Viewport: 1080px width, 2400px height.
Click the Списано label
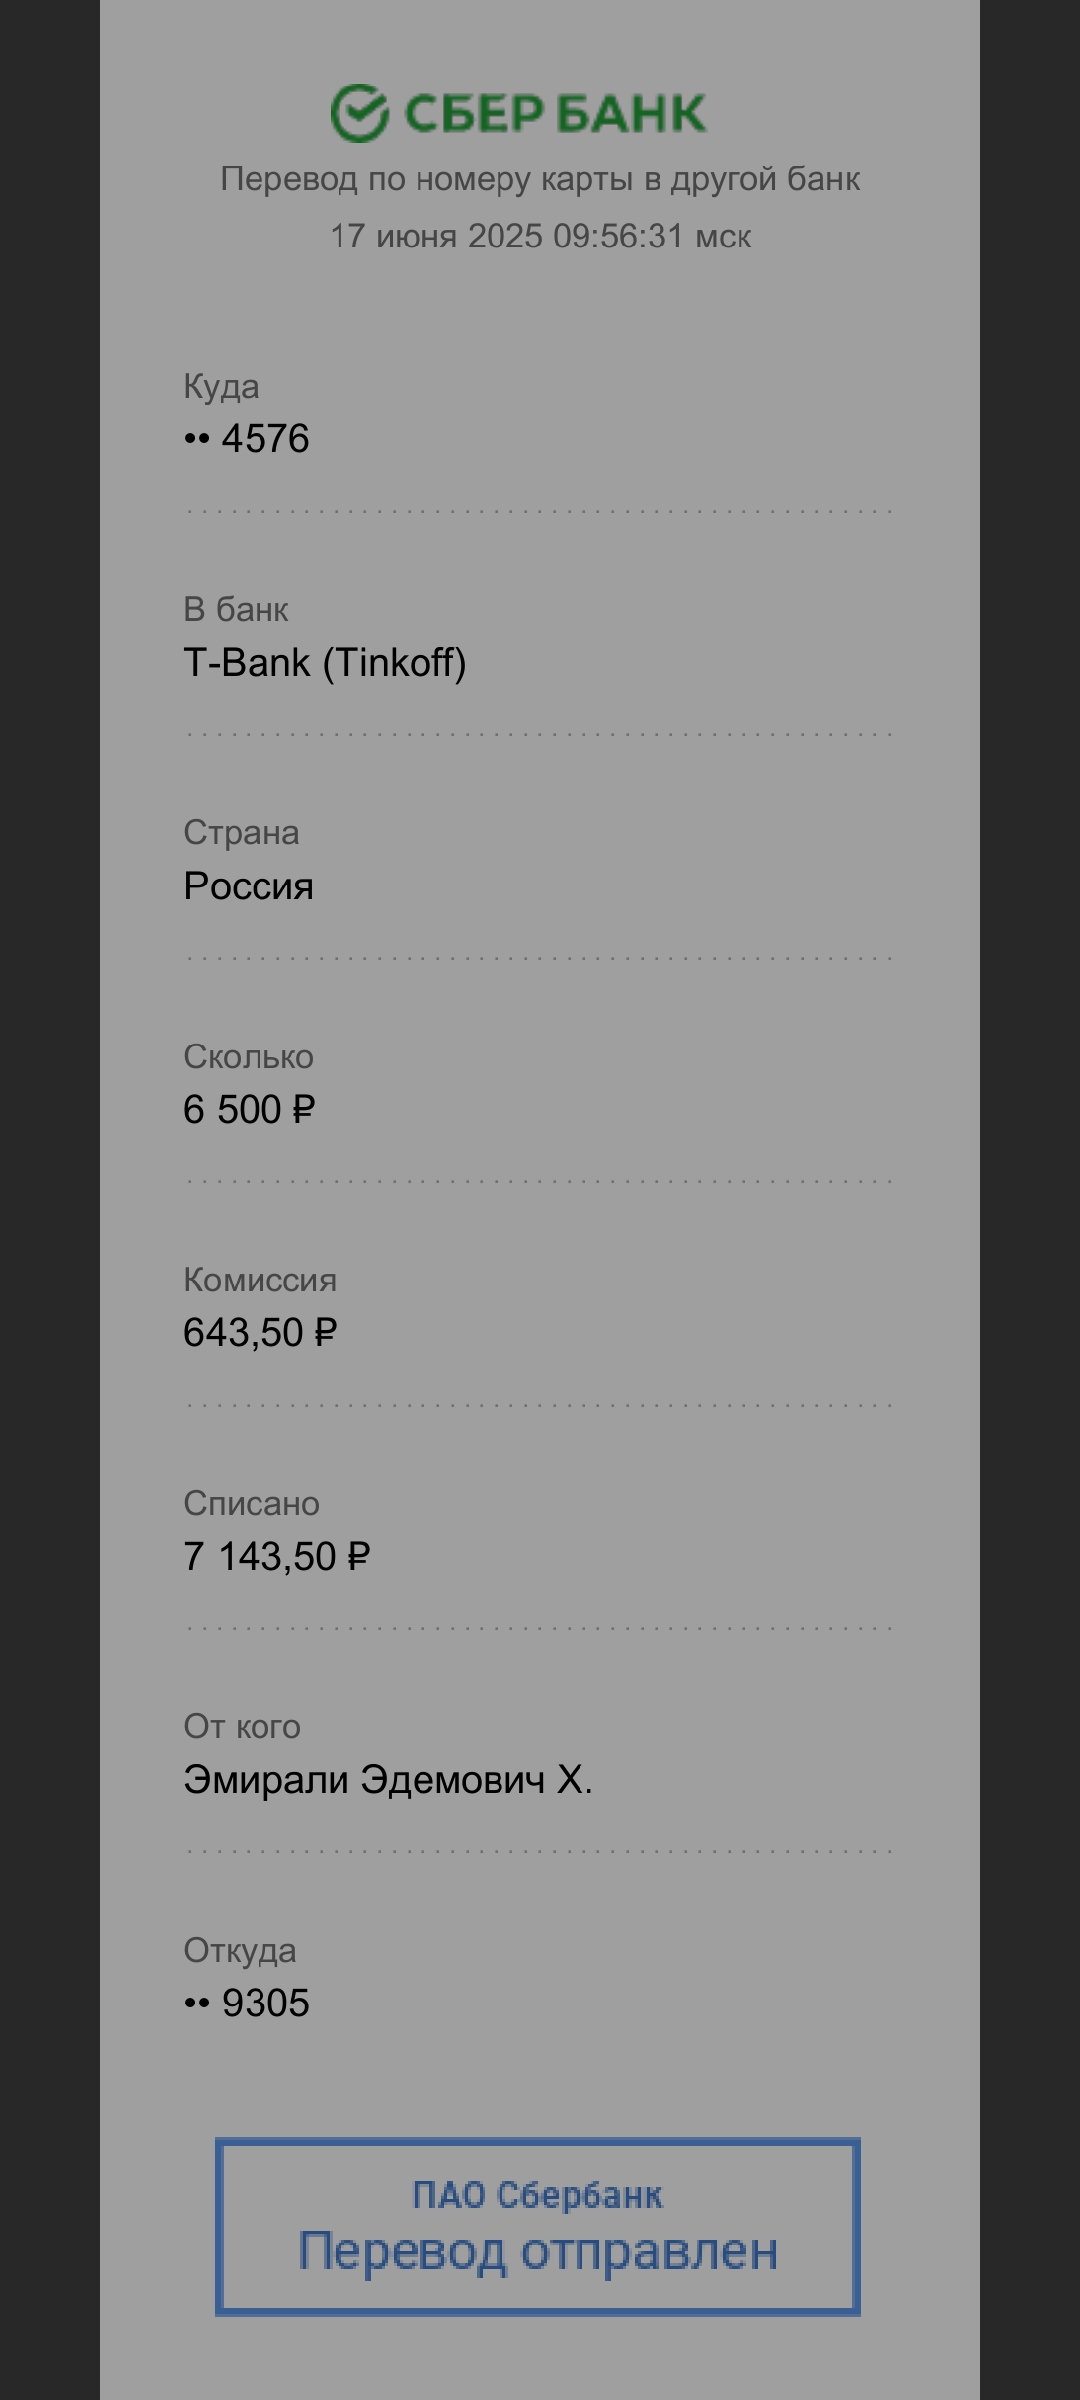tap(251, 1504)
